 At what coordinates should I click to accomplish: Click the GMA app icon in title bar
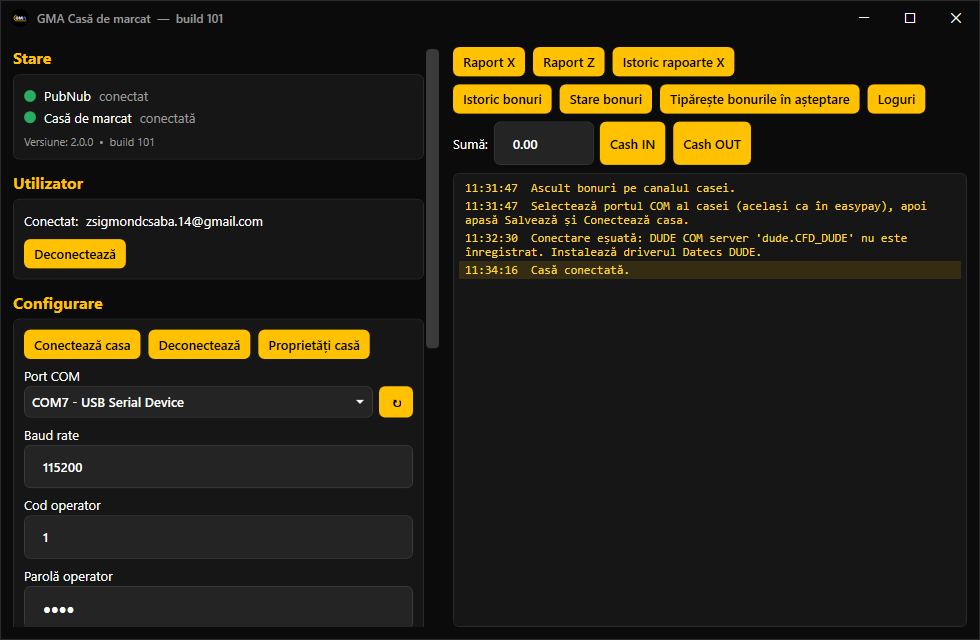point(20,19)
